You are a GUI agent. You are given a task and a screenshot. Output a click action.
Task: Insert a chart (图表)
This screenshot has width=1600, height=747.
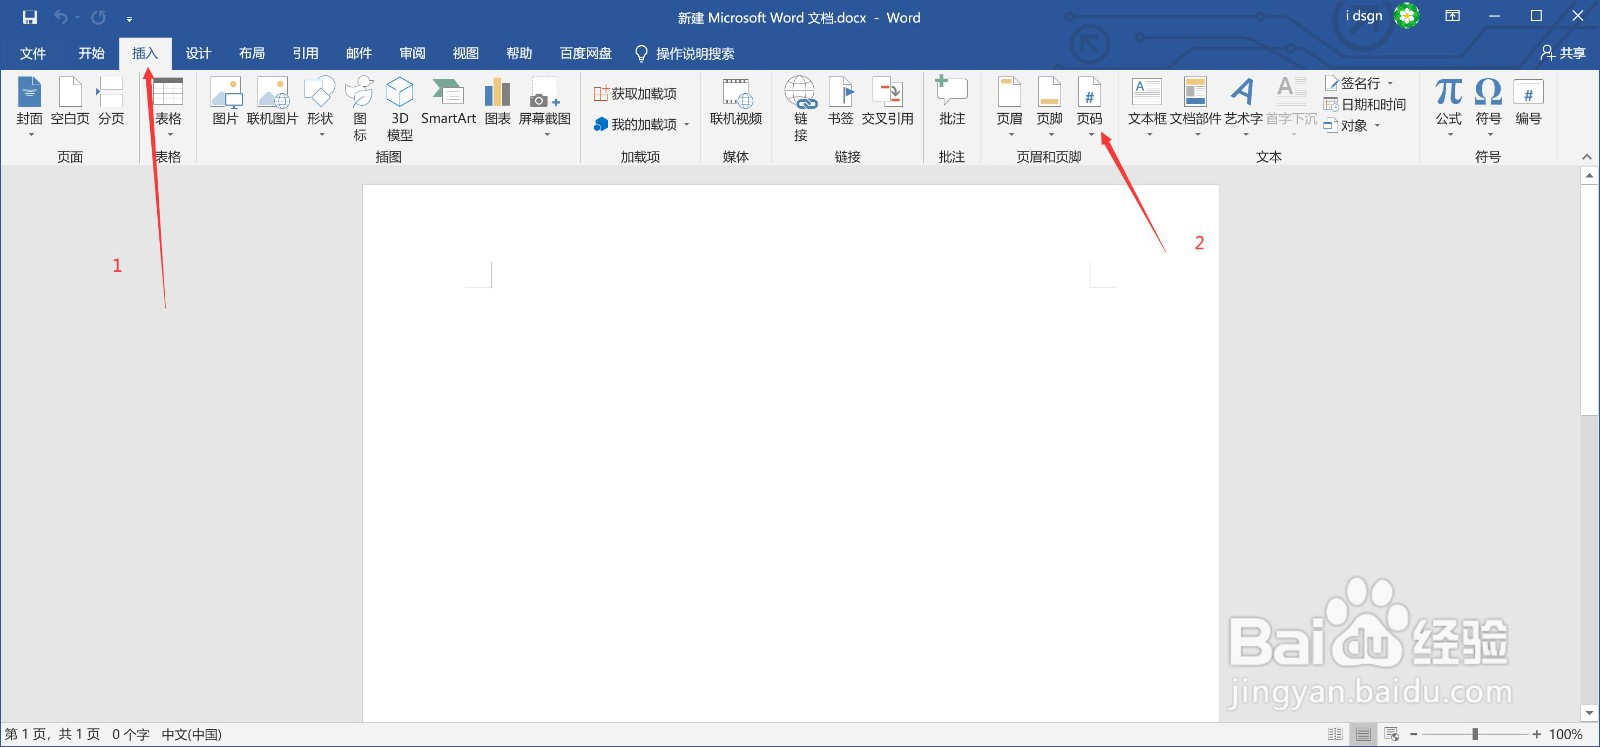497,101
